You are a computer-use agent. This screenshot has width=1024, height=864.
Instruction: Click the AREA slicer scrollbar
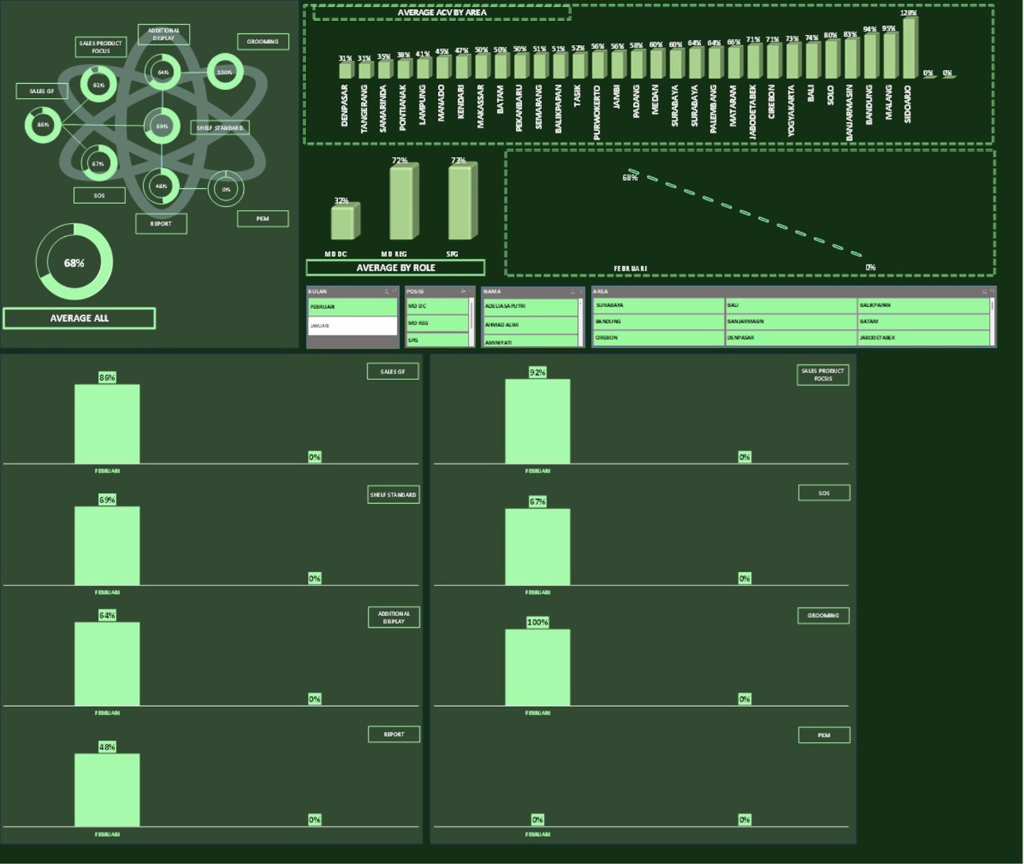[993, 321]
